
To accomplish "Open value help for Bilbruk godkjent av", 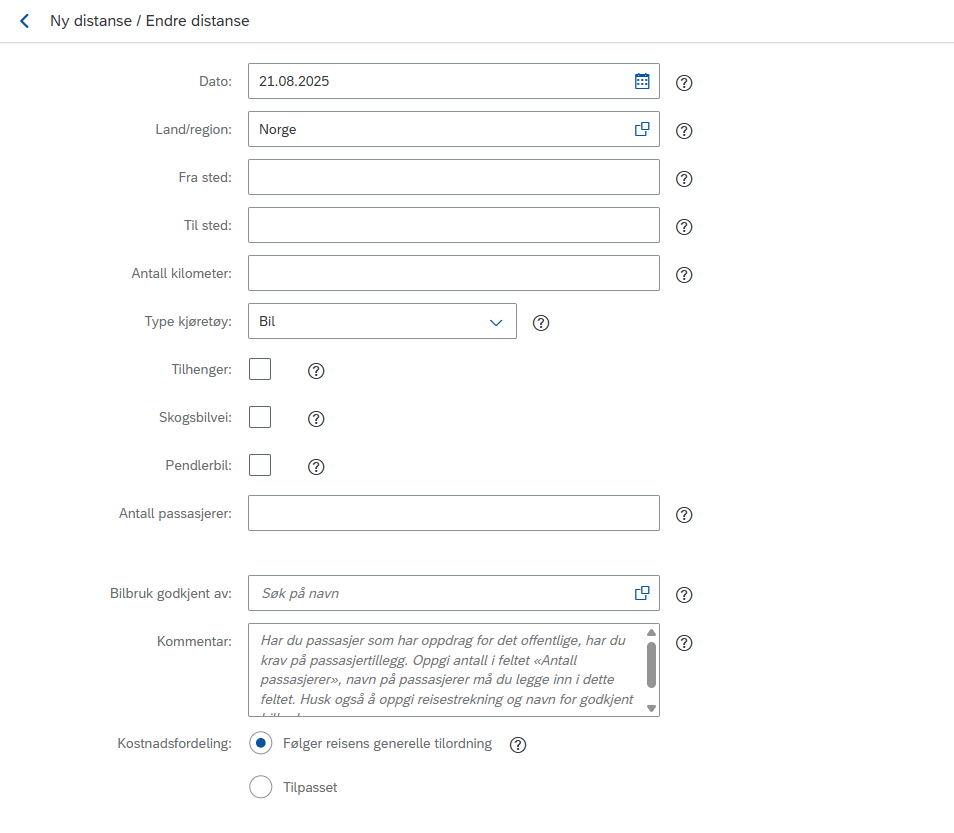I will 642,593.
